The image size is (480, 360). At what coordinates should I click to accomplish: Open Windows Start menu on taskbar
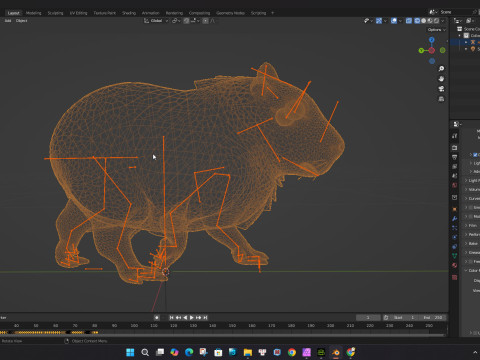(130, 352)
